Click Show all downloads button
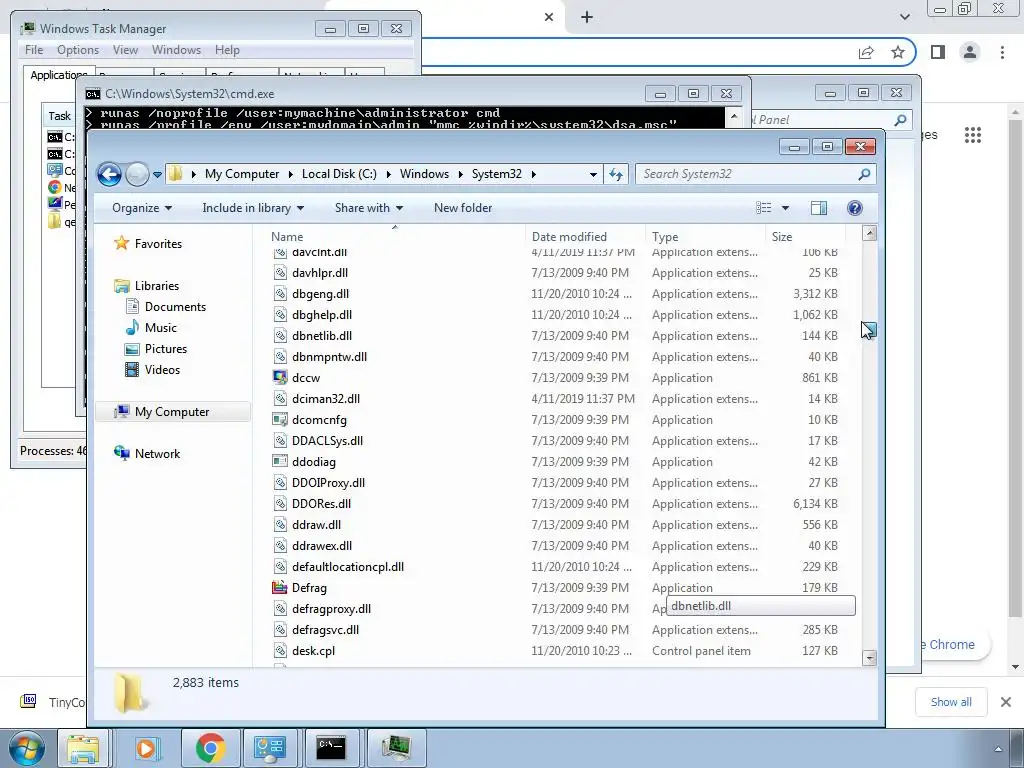This screenshot has height=768, width=1024. tap(951, 702)
